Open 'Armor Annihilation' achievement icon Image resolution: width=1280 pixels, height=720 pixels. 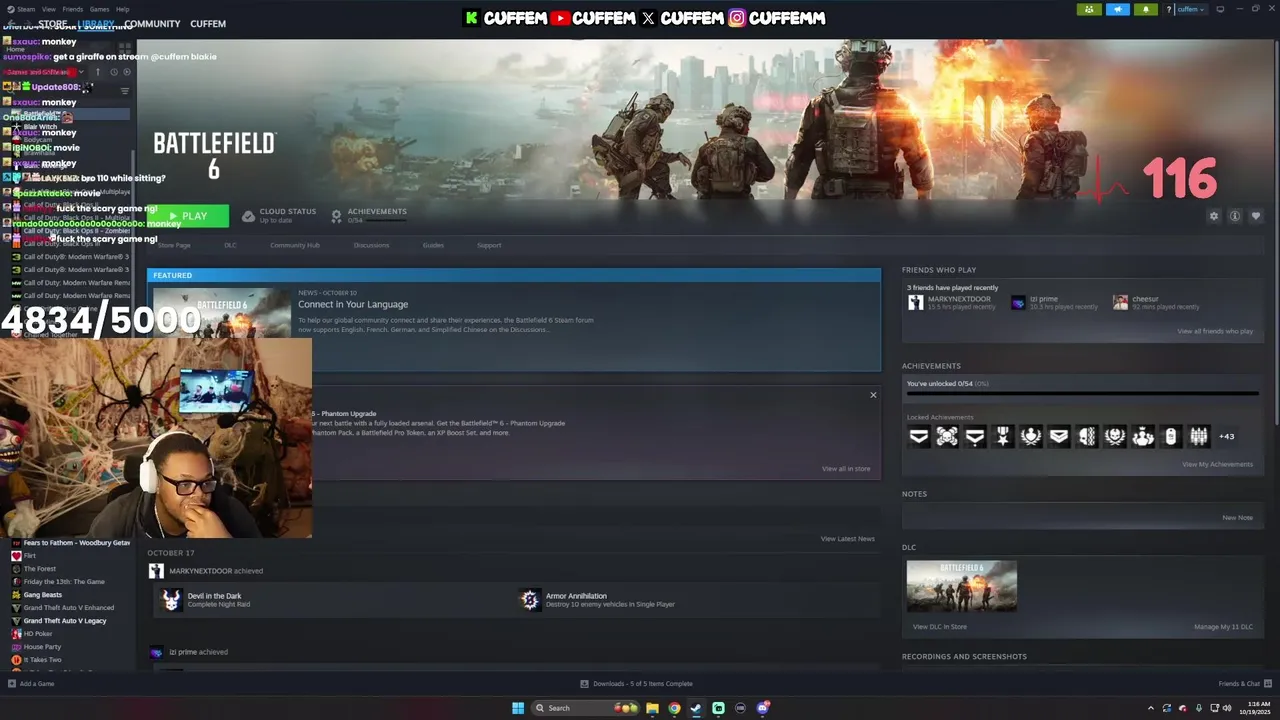tap(530, 600)
